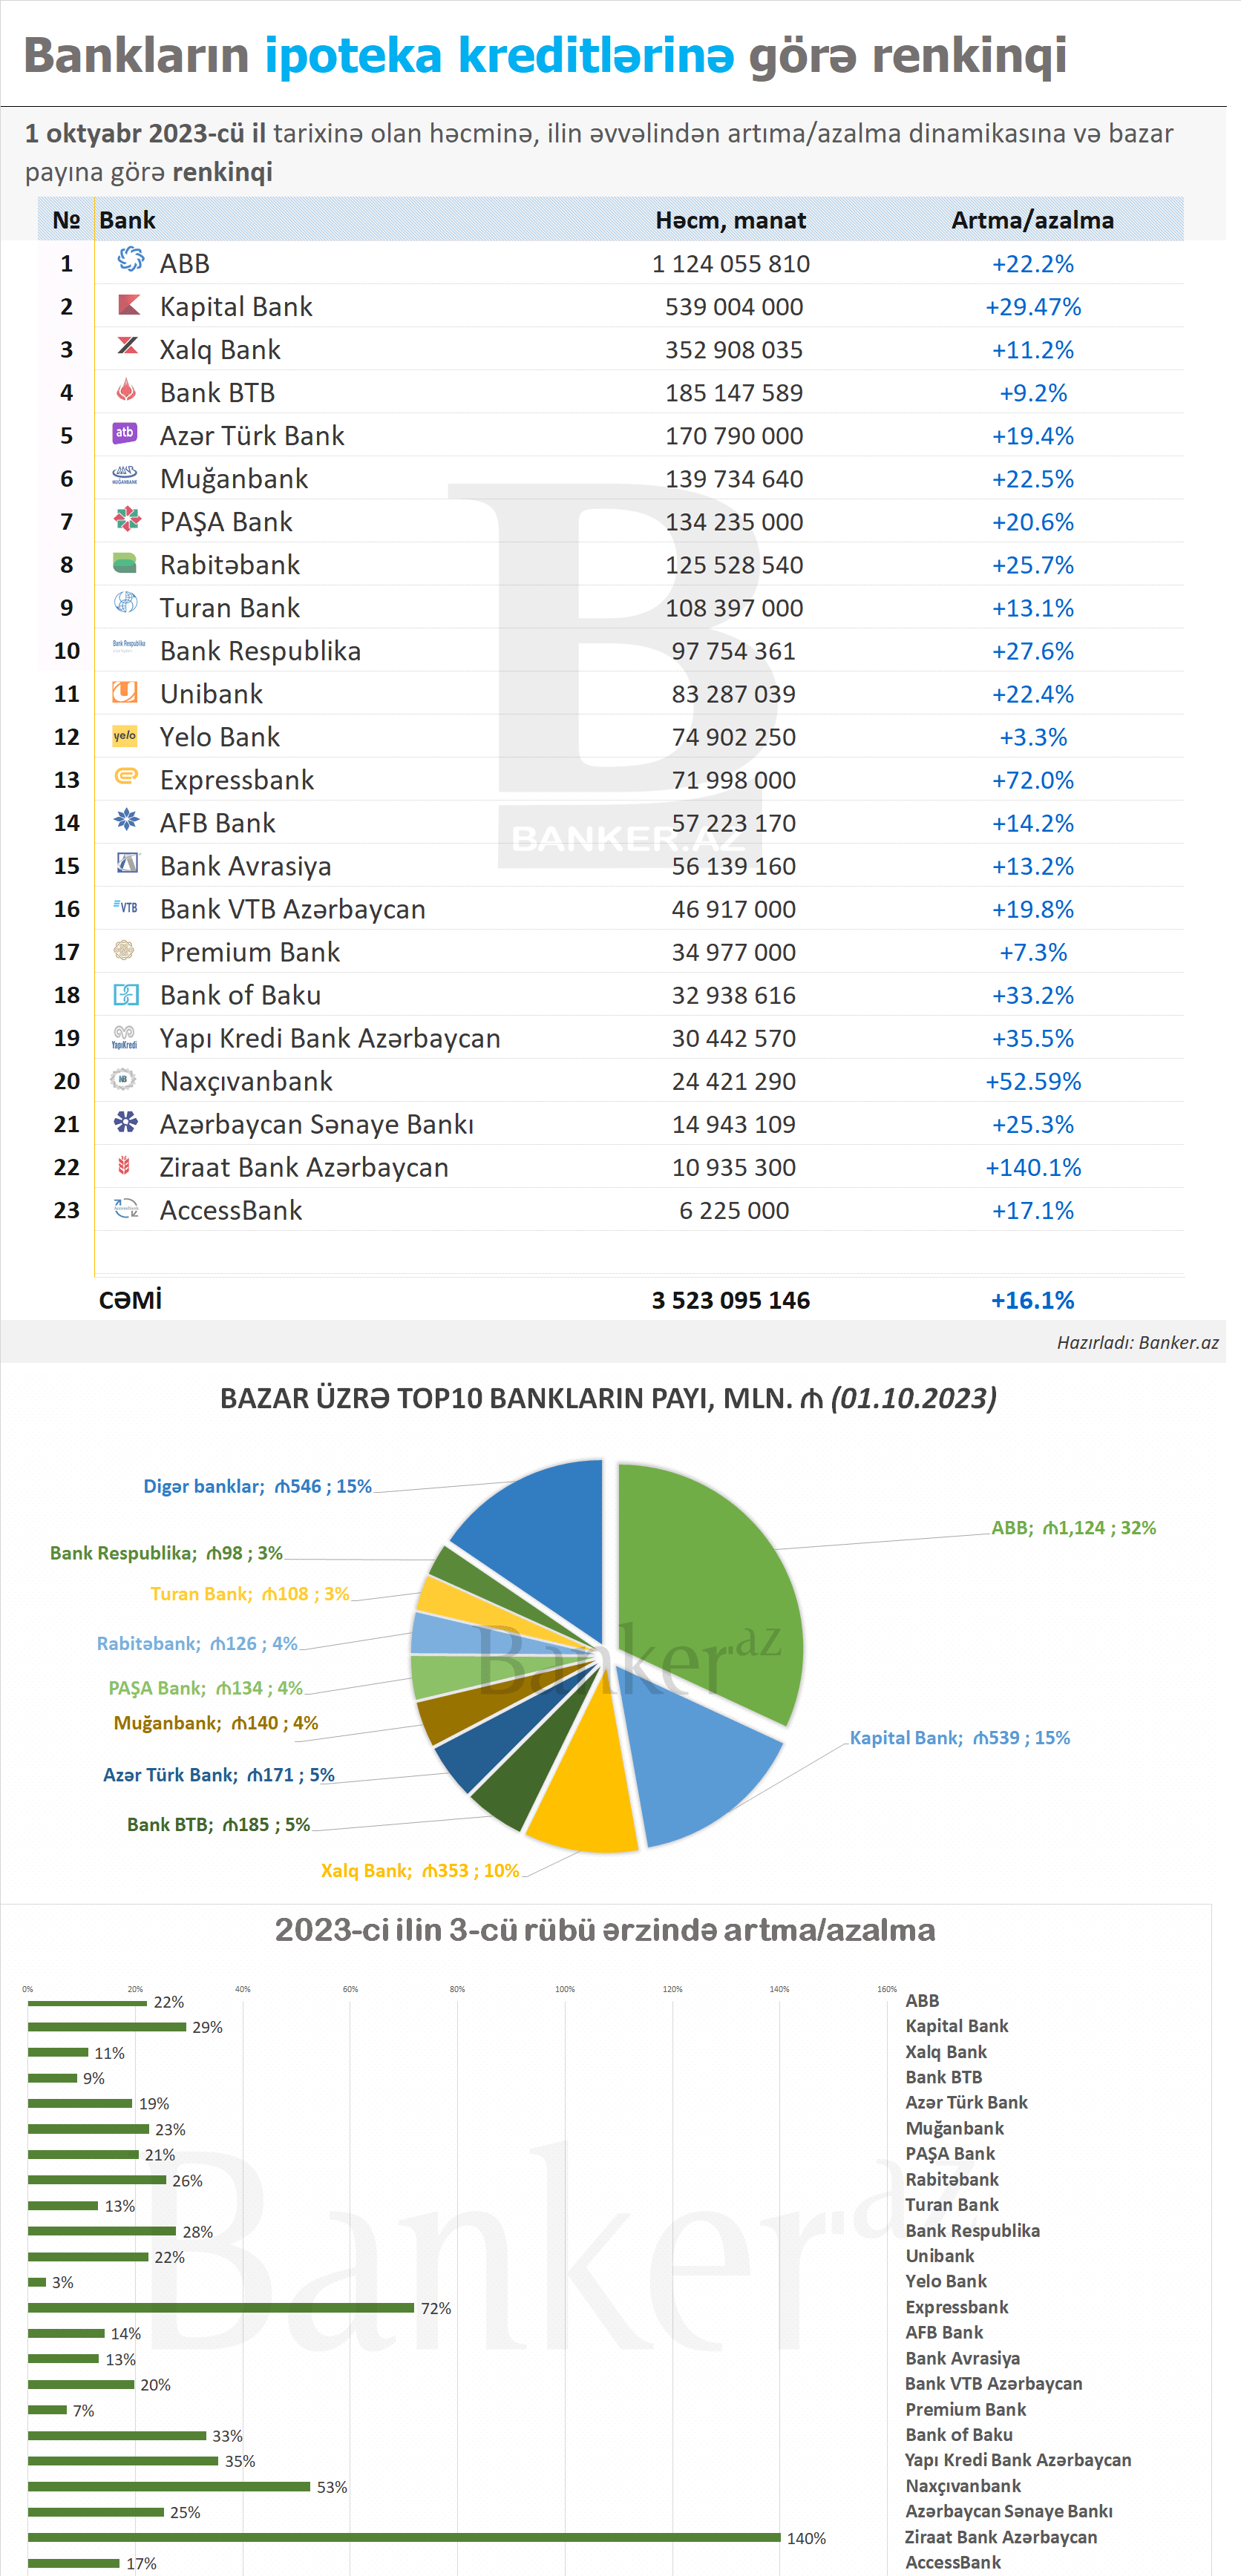The image size is (1241, 2576).
Task: Click the Kapital Bank pie chart label
Action: 959,1738
